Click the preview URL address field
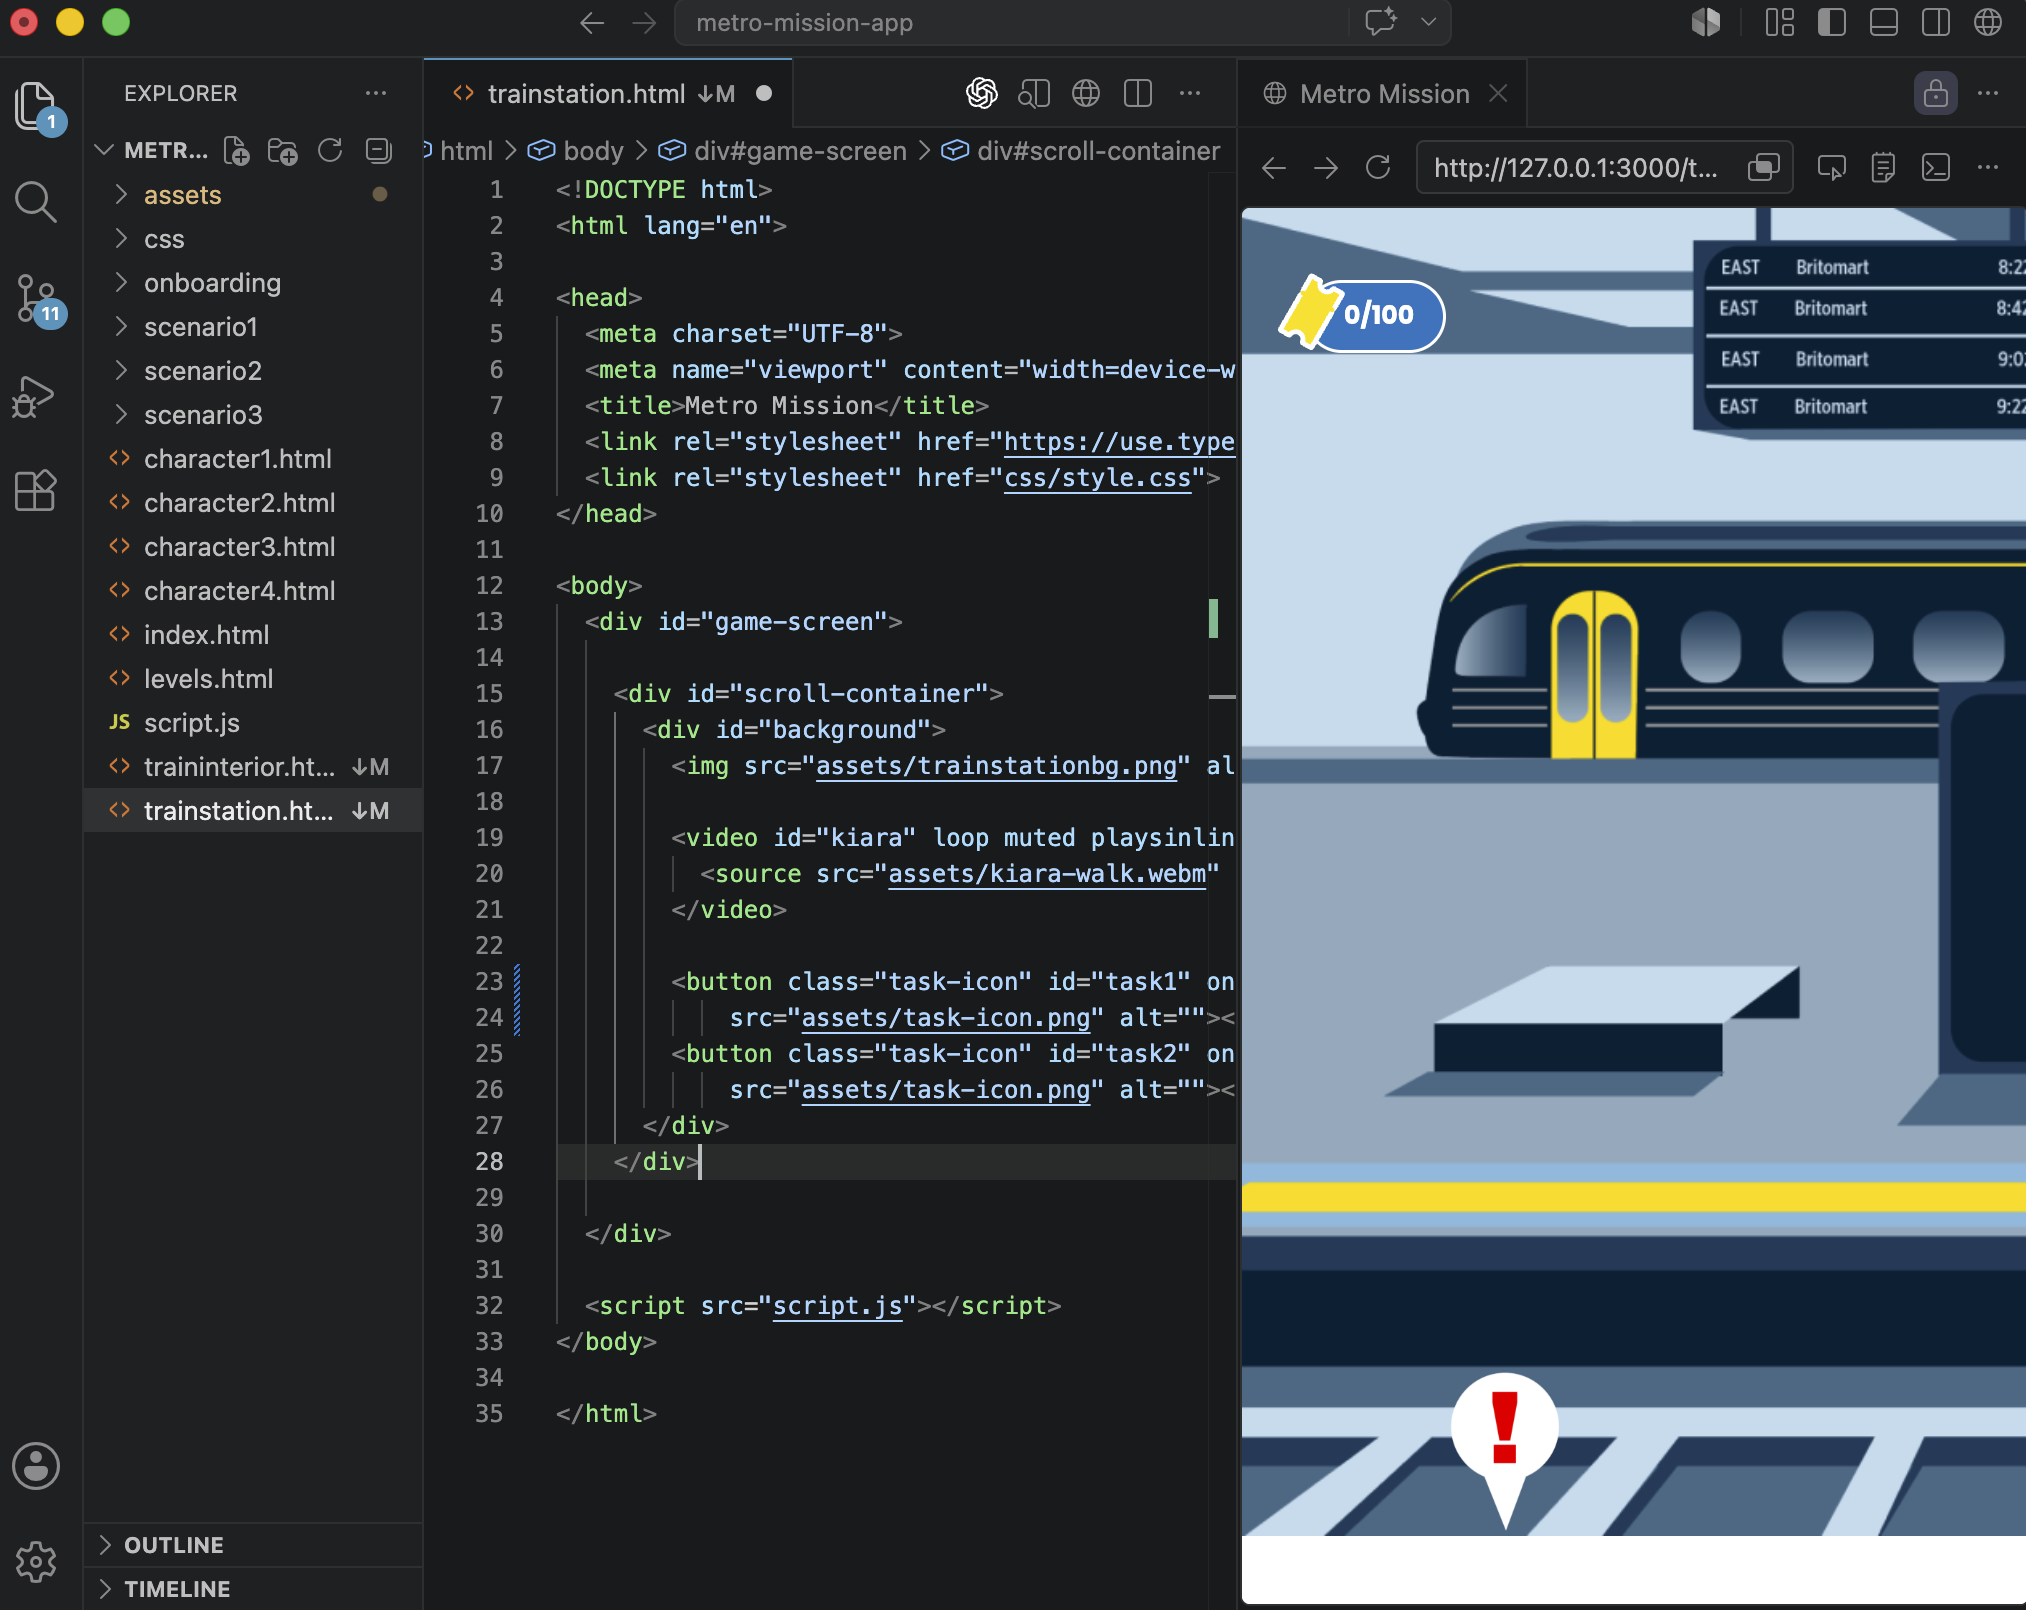Screen dimensions: 2026x1610 coord(1604,167)
